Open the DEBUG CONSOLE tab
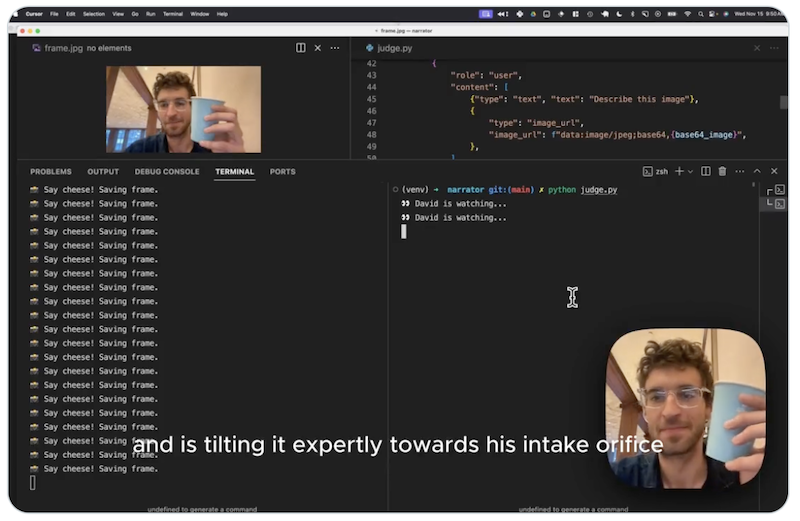The image size is (800, 521). tap(167, 172)
